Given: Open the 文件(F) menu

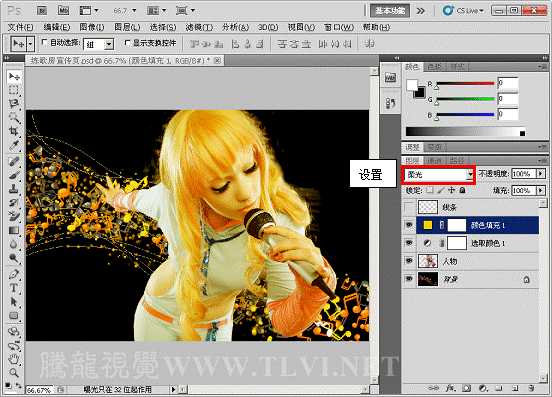Looking at the screenshot, I should point(20,27).
